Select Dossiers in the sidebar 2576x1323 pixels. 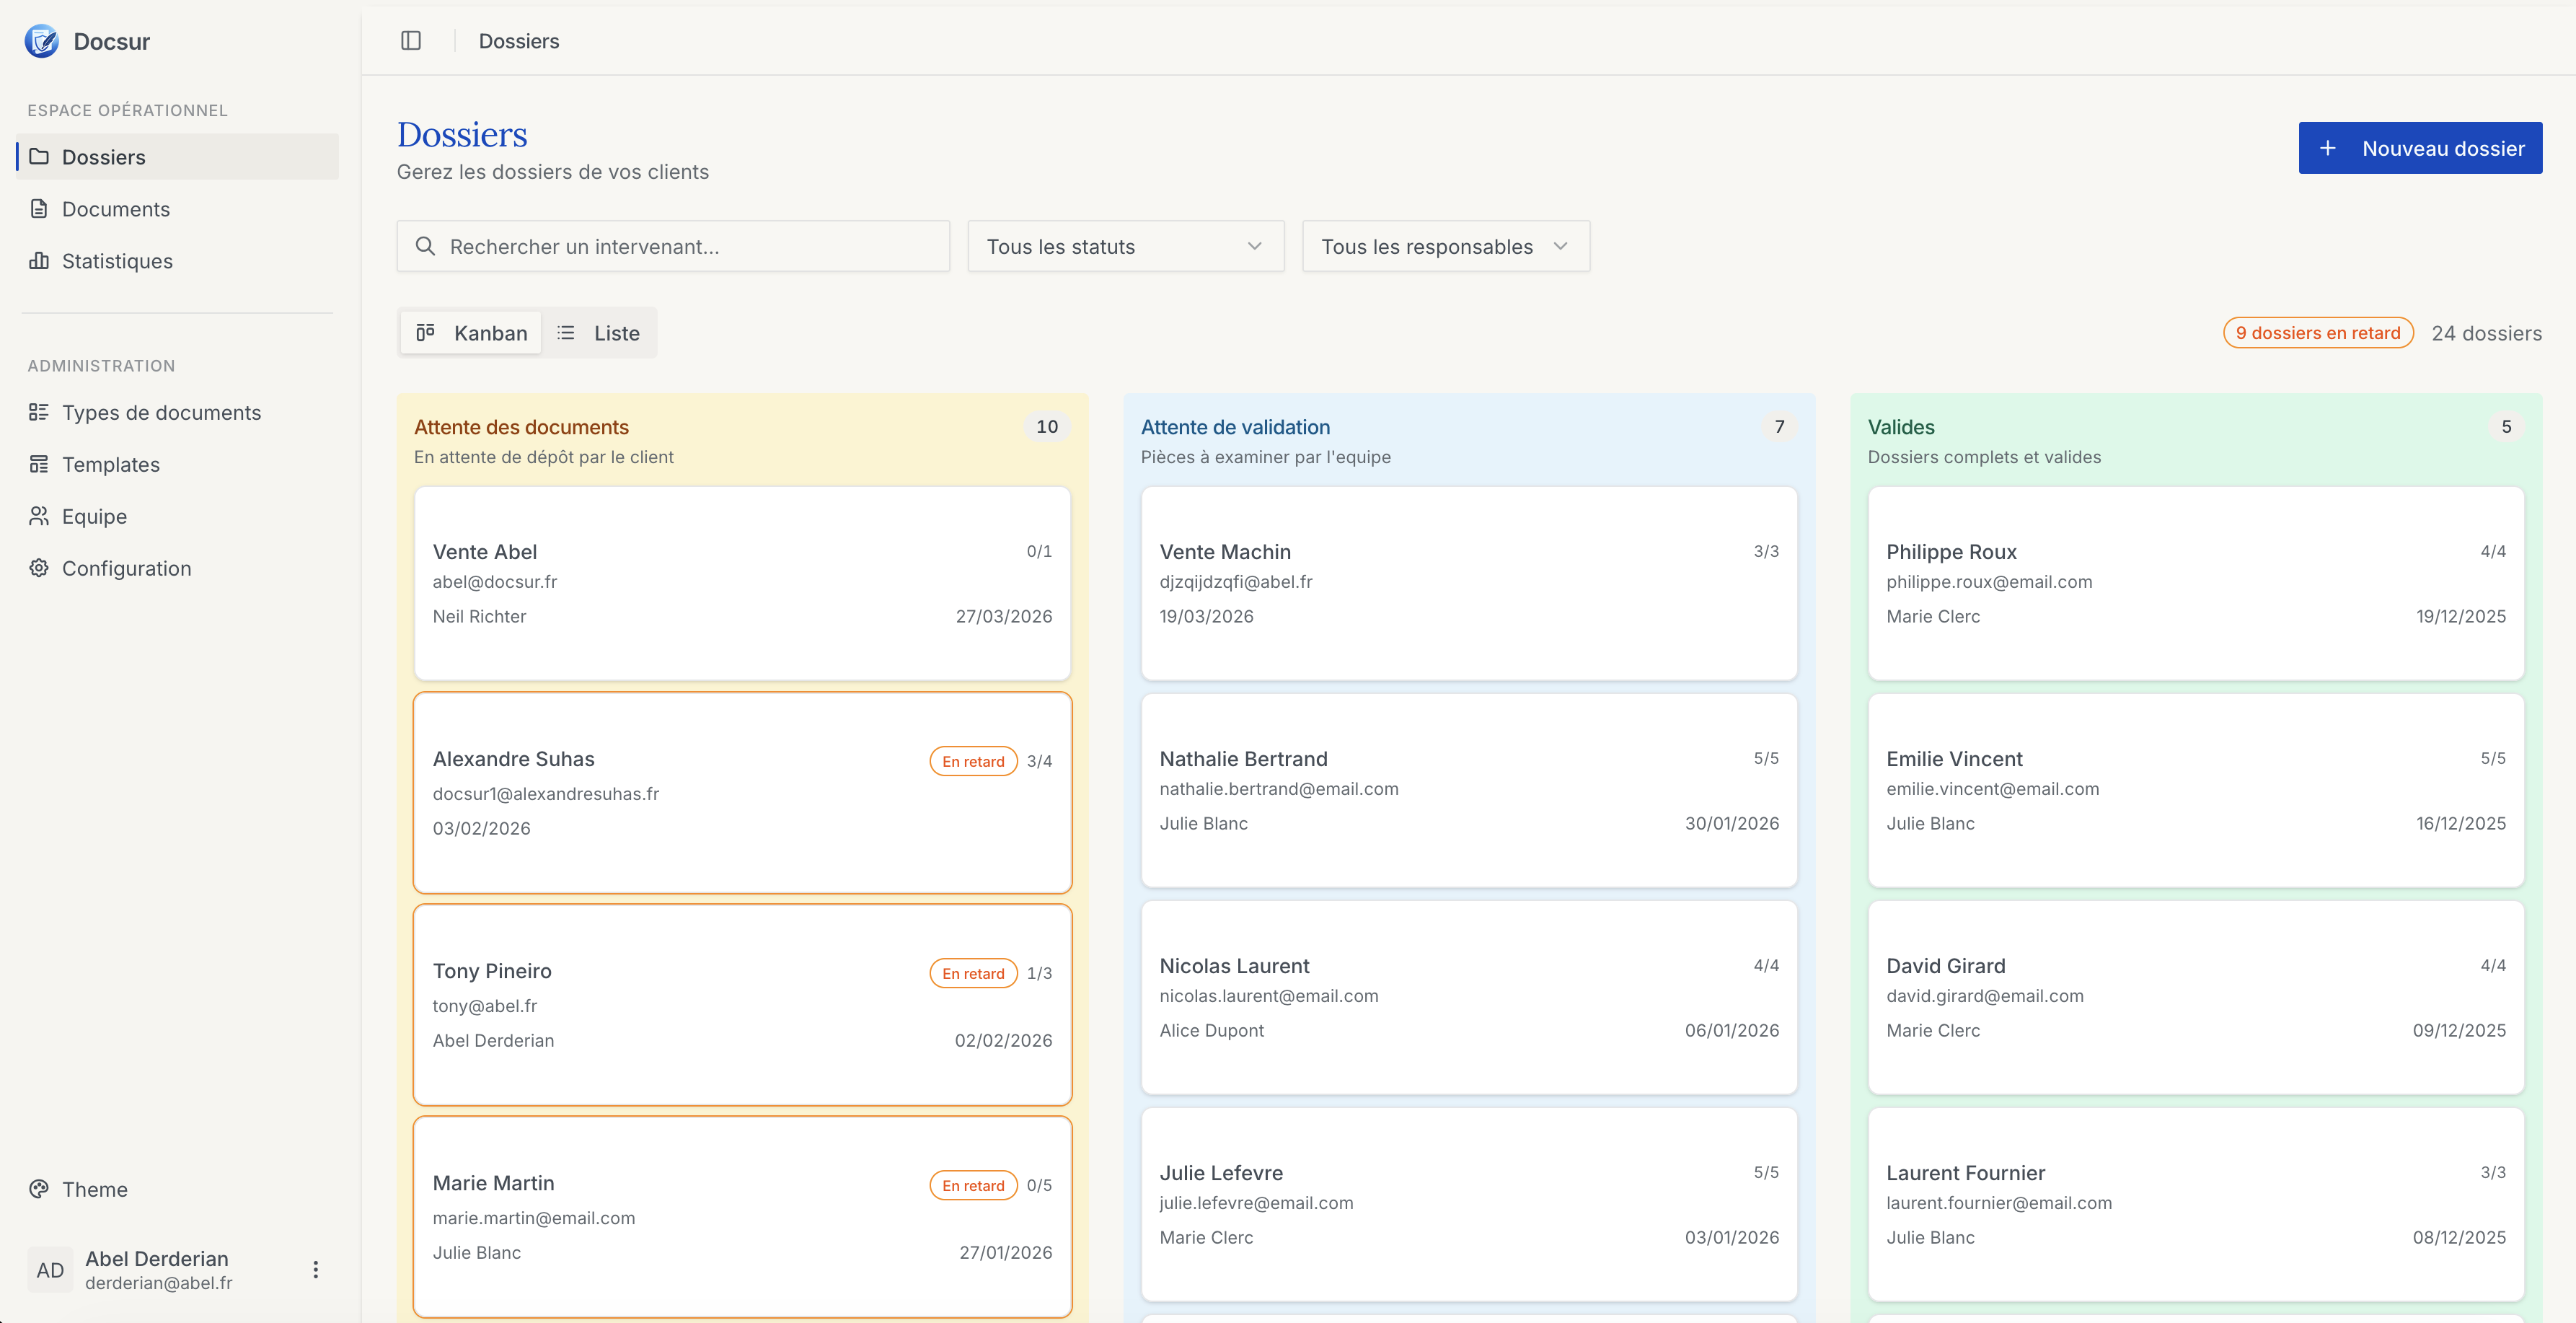pyautogui.click(x=103, y=157)
